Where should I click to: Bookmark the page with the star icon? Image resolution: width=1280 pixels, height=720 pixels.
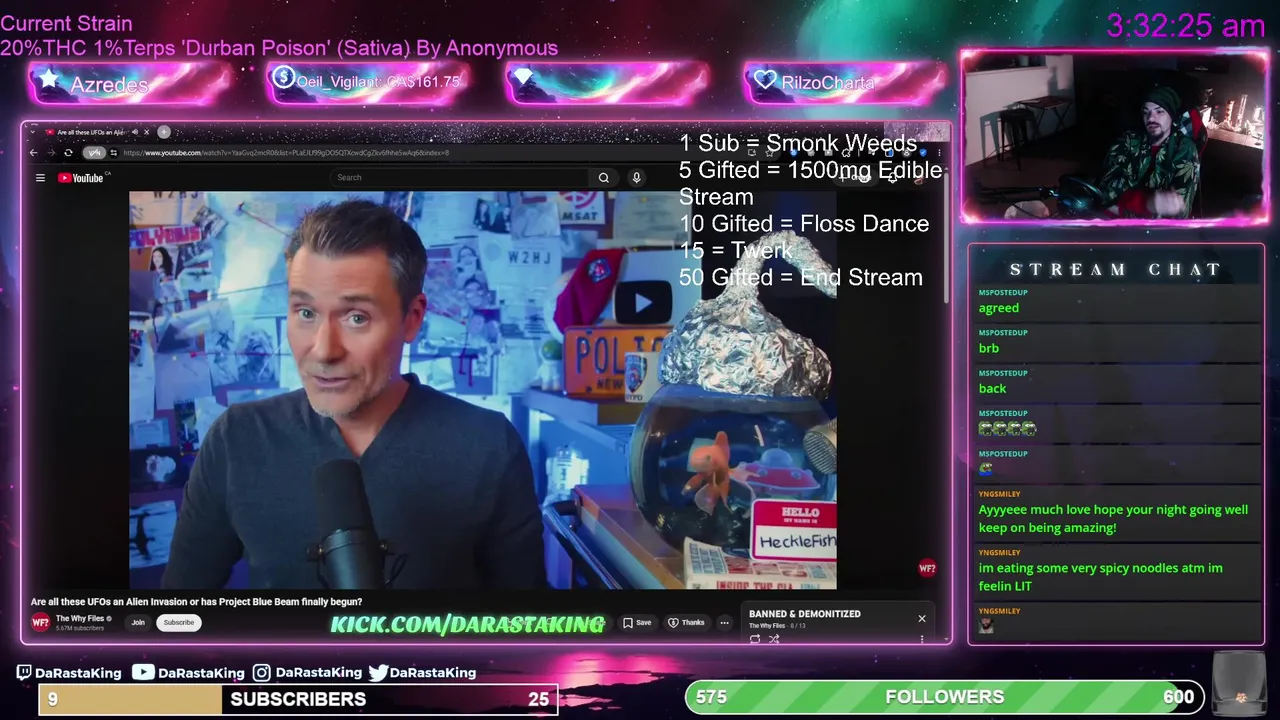(x=769, y=153)
